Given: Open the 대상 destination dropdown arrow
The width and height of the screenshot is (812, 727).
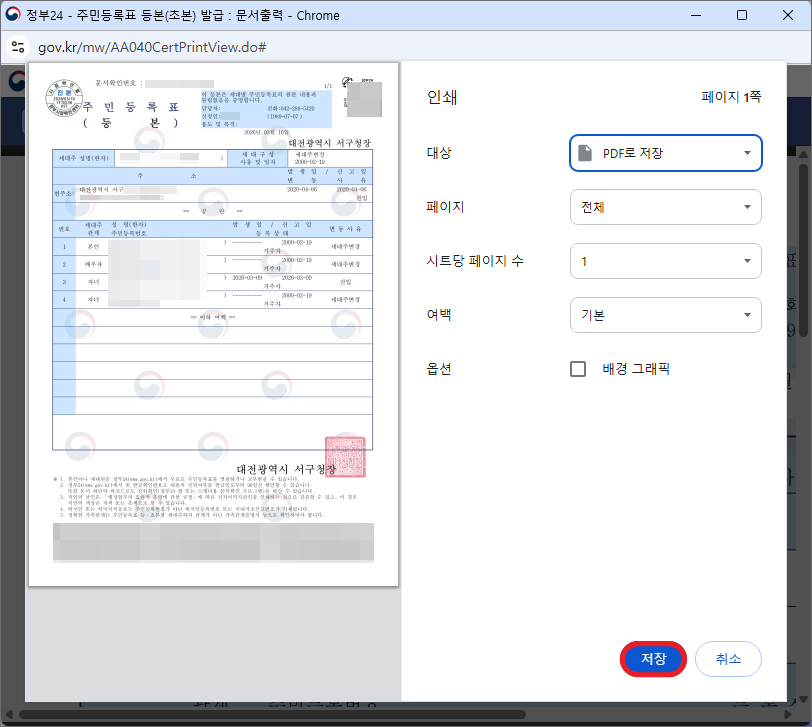Looking at the screenshot, I should coord(747,153).
